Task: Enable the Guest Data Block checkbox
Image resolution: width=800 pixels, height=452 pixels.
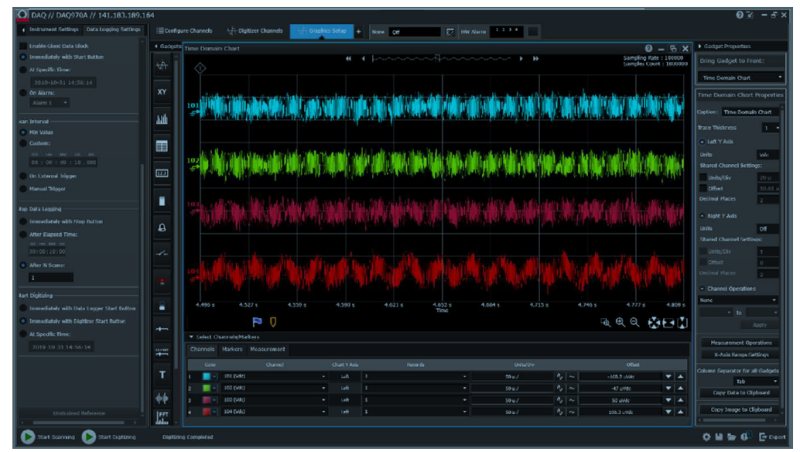Action: click(x=23, y=46)
